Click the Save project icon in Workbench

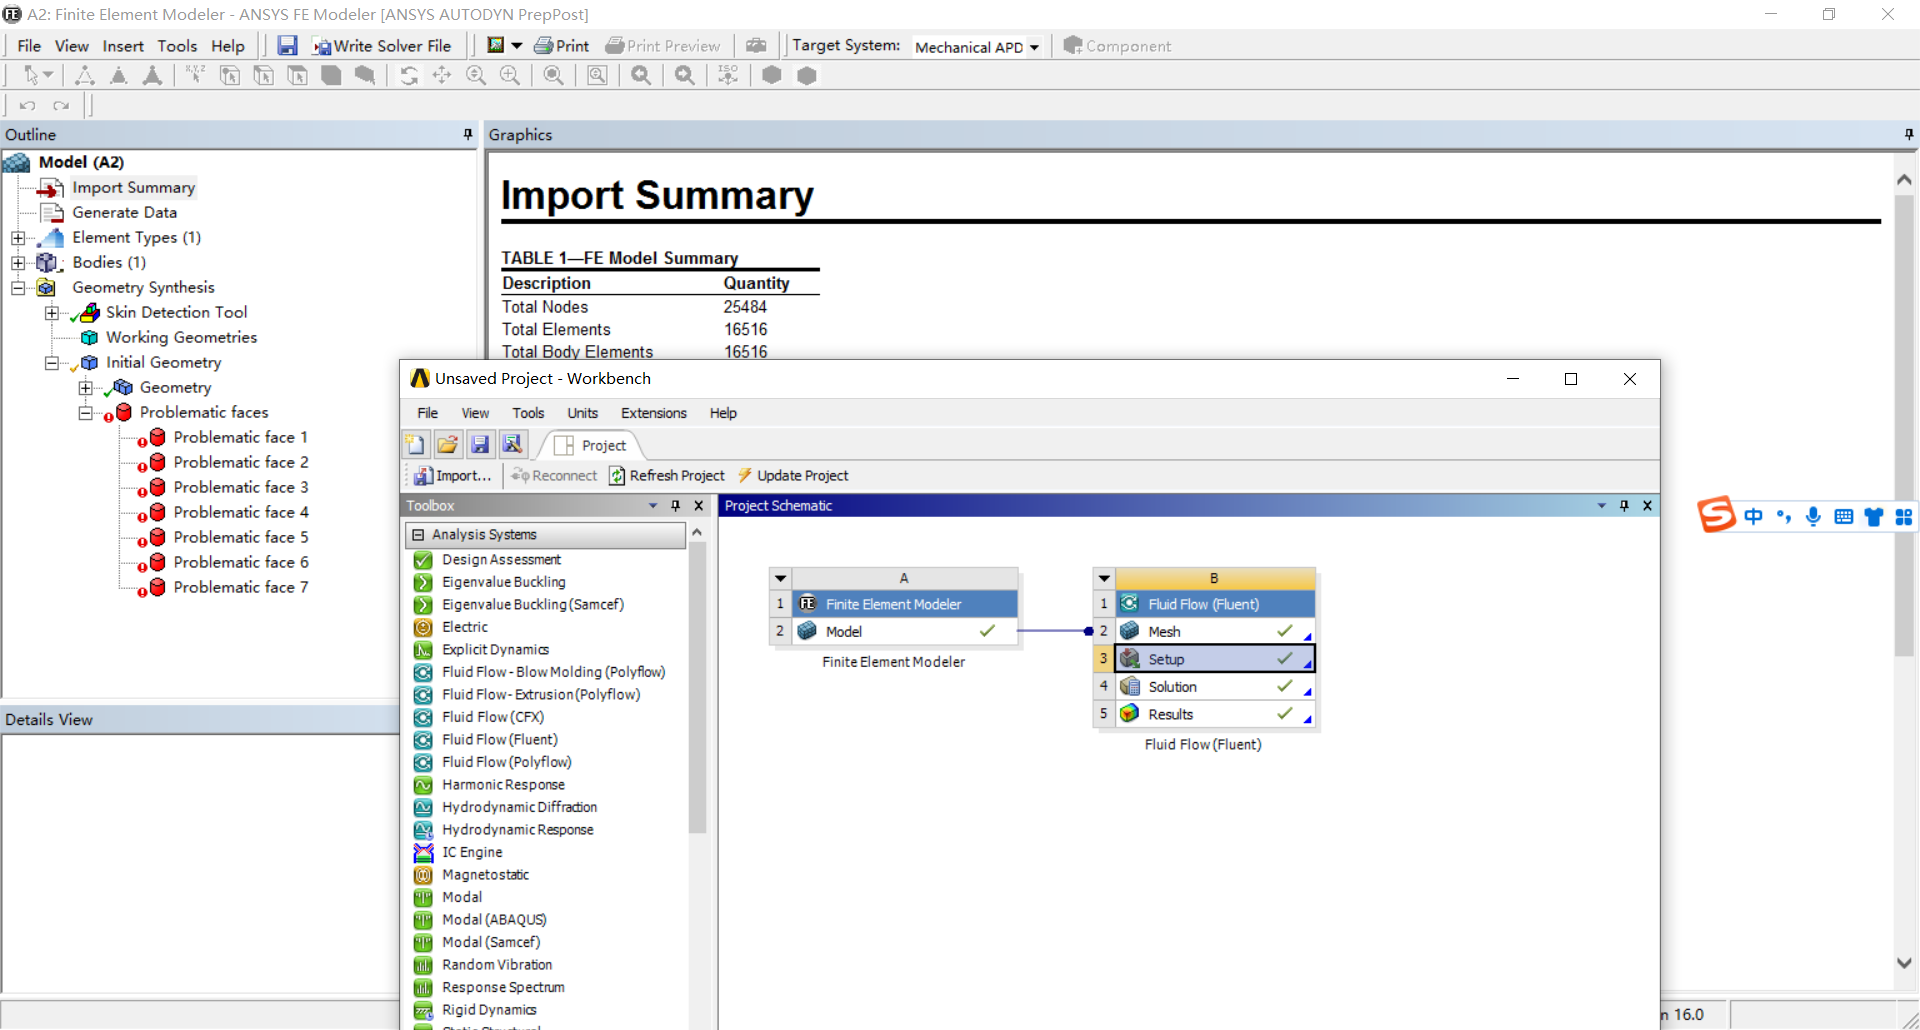click(x=480, y=445)
